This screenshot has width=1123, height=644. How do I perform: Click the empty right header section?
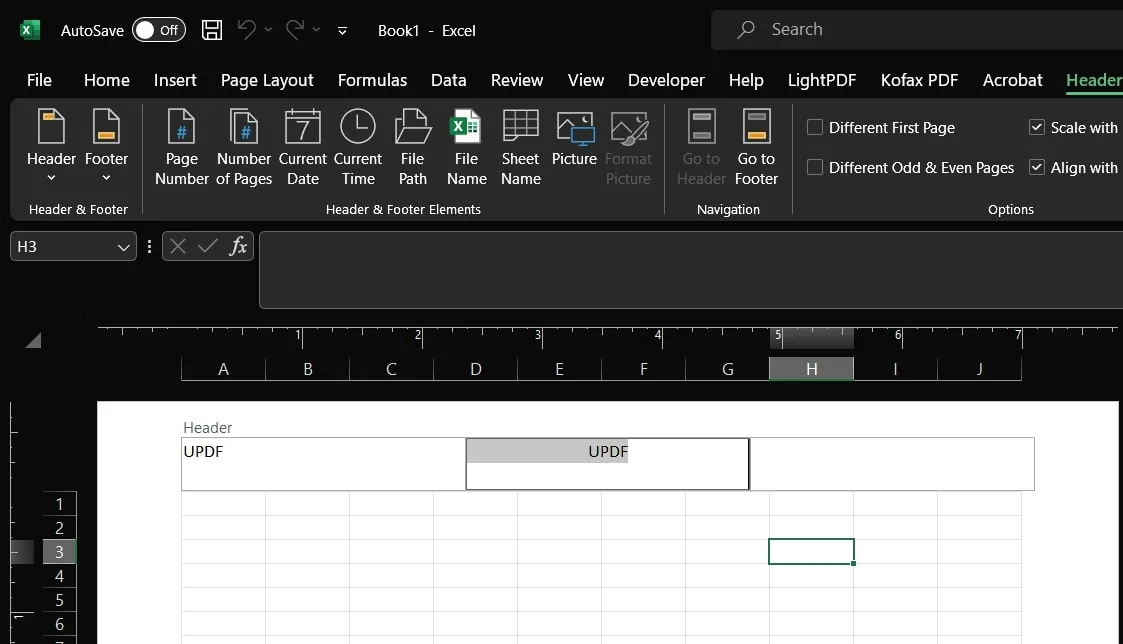[892, 464]
